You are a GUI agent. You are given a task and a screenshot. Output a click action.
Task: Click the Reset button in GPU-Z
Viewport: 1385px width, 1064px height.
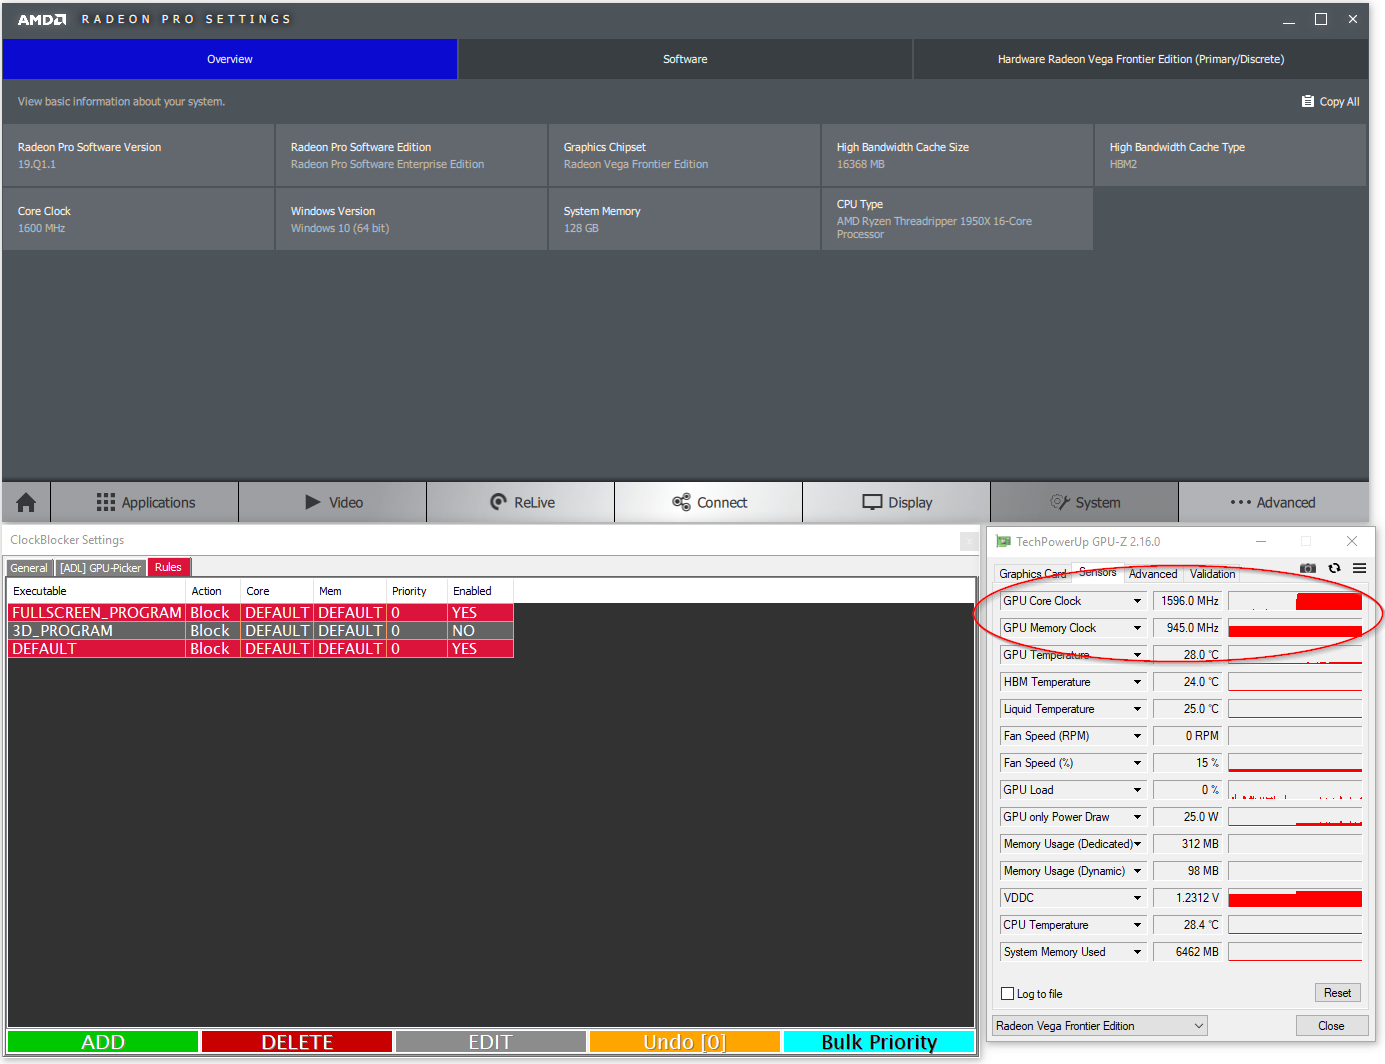coord(1337,992)
